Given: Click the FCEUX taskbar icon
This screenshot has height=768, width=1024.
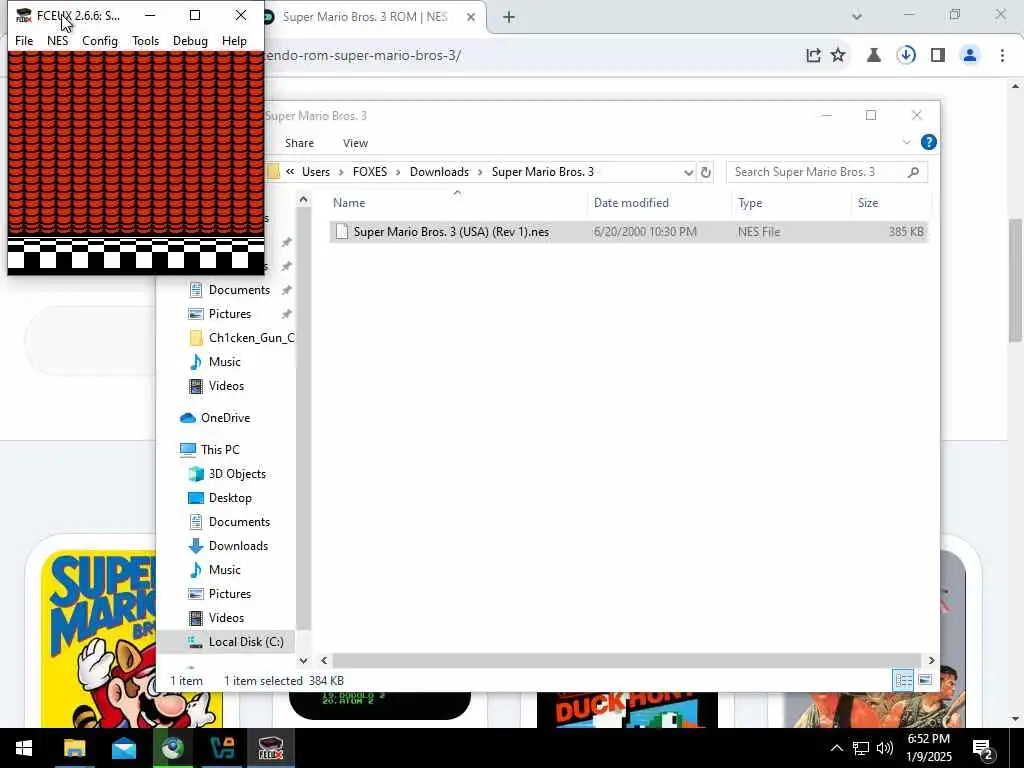Looking at the screenshot, I should click(271, 748).
